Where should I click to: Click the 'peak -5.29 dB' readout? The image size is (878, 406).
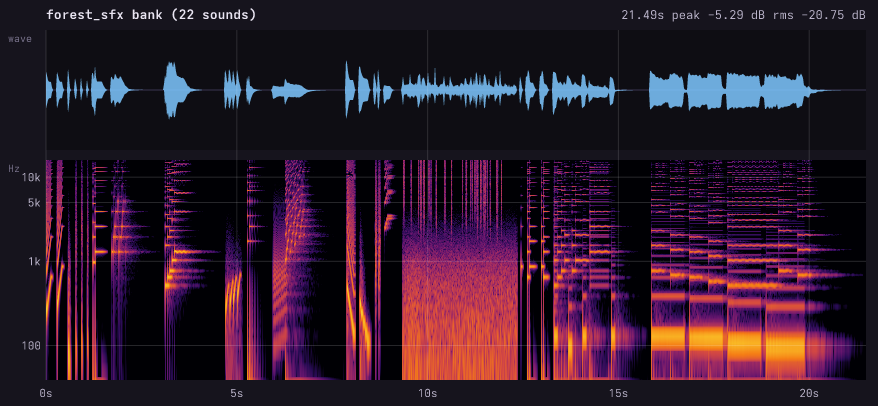tap(717, 15)
